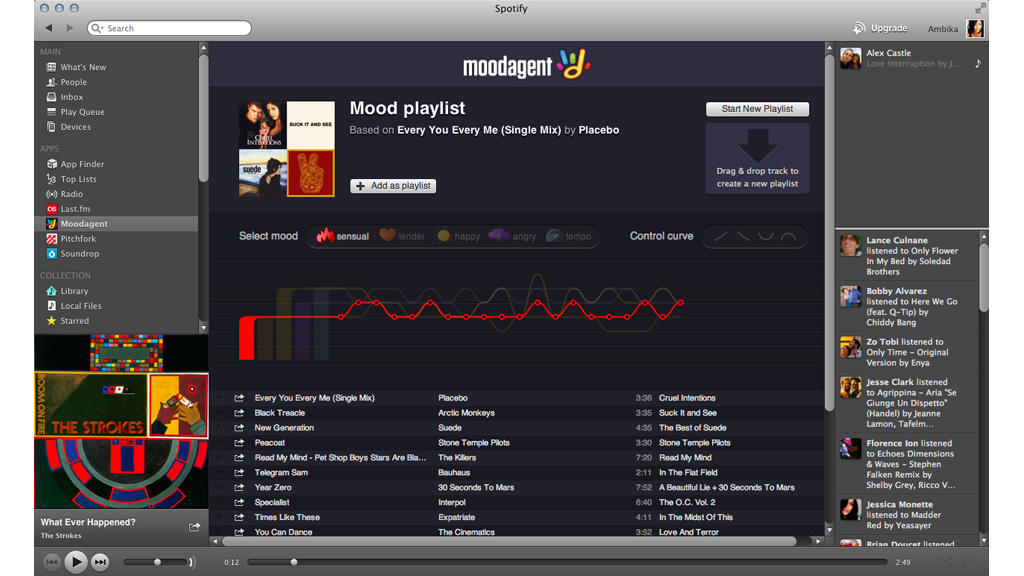Click the red curve point at the line's end
This screenshot has width=1024, height=576.
pyautogui.click(x=681, y=302)
